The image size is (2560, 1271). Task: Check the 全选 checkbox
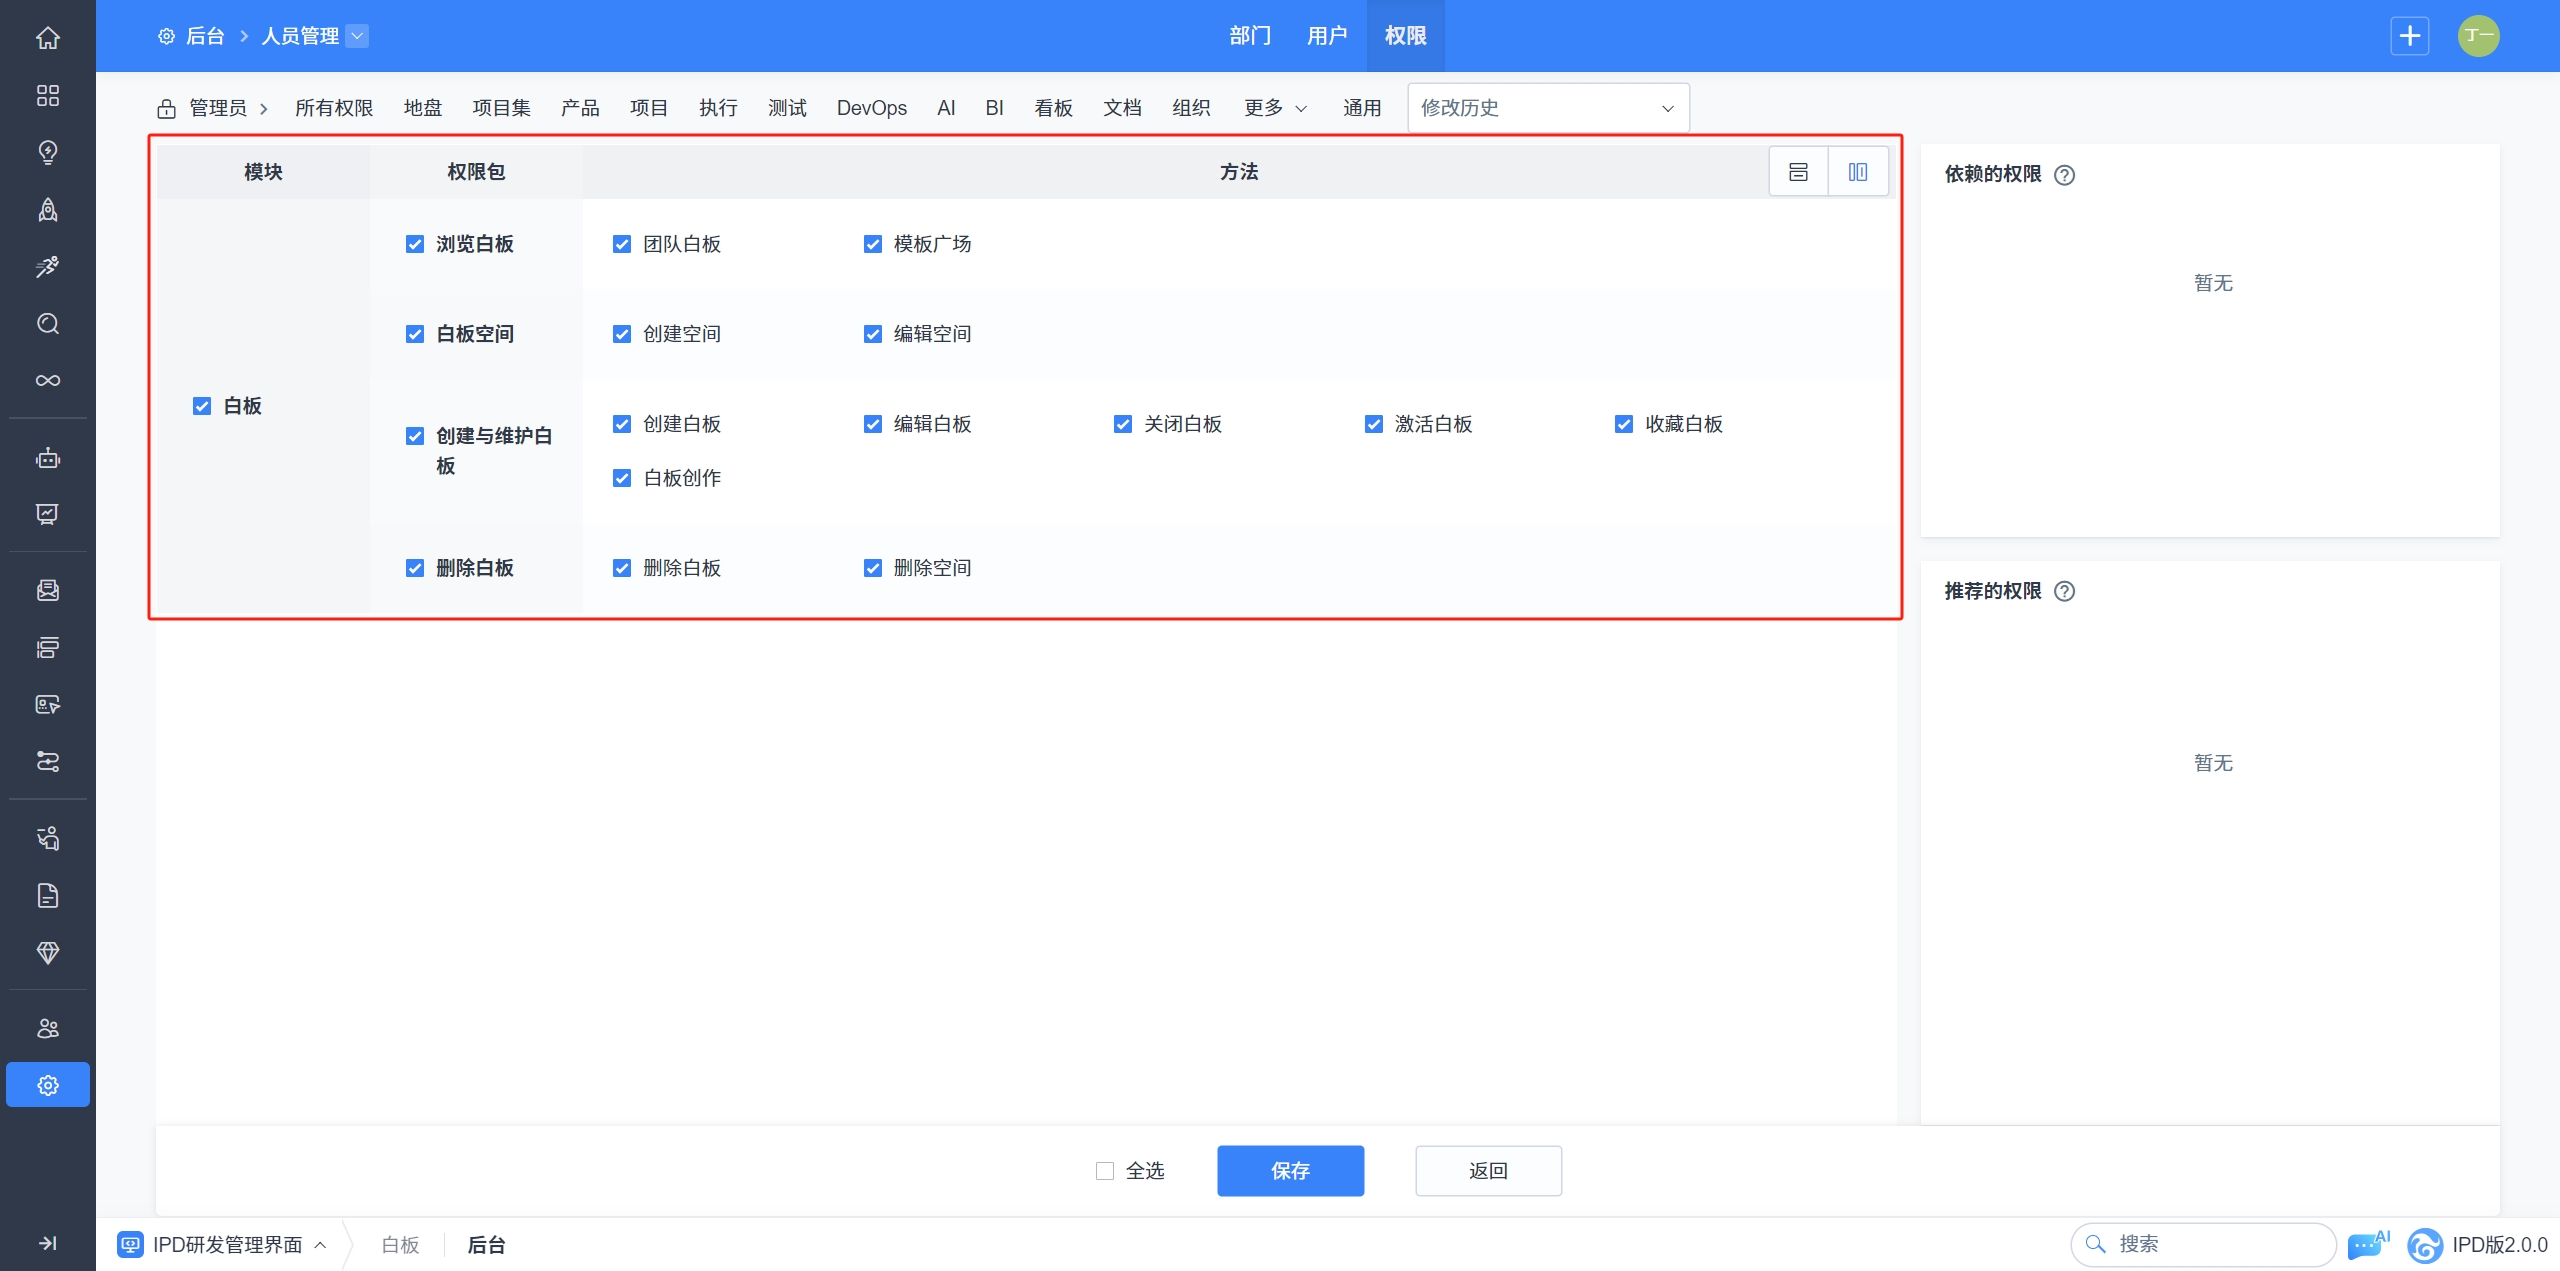[1105, 1171]
